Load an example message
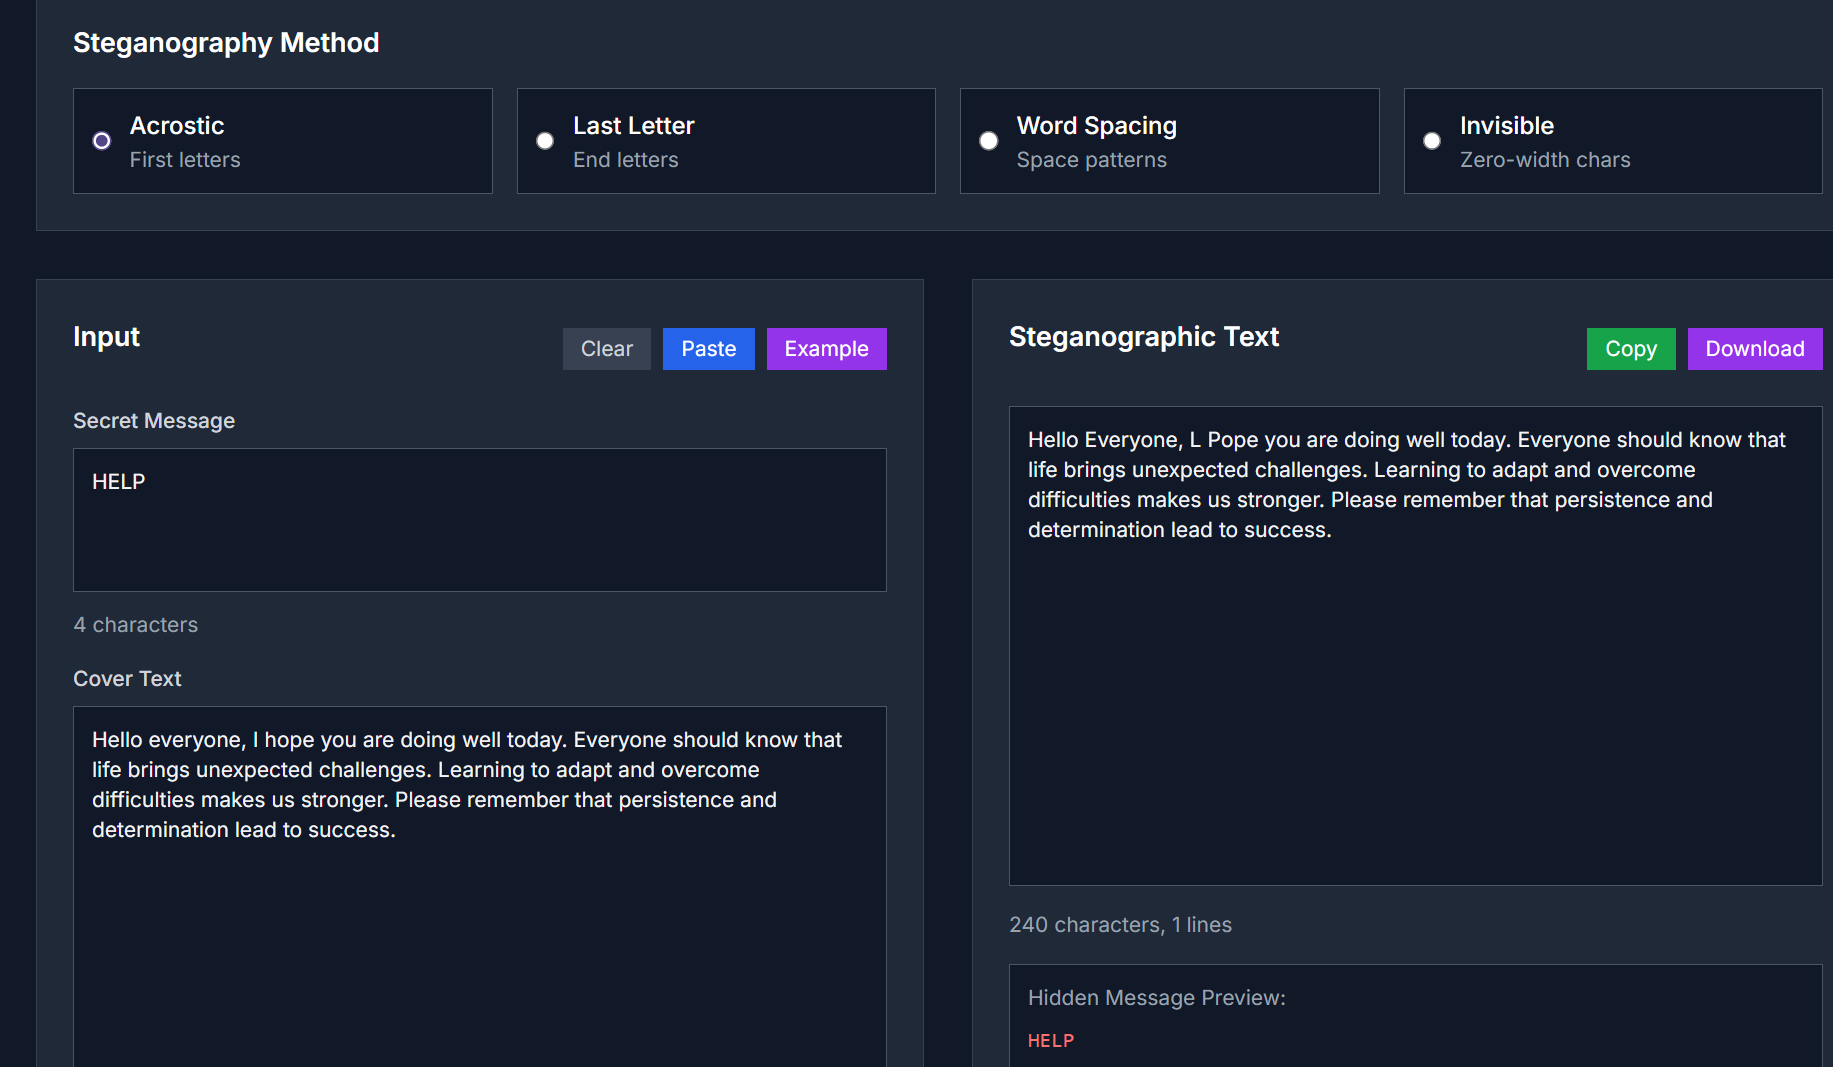 (826, 348)
